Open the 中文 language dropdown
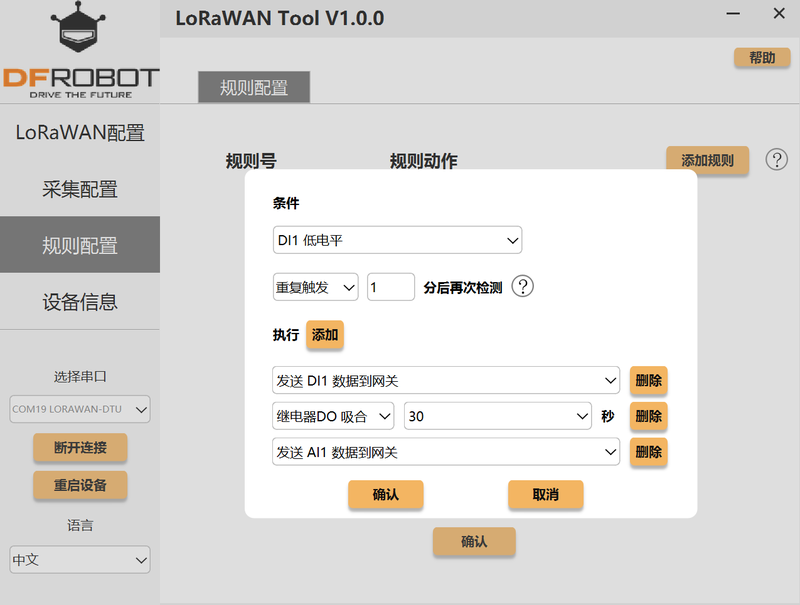This screenshot has width=800, height=605. click(x=80, y=559)
